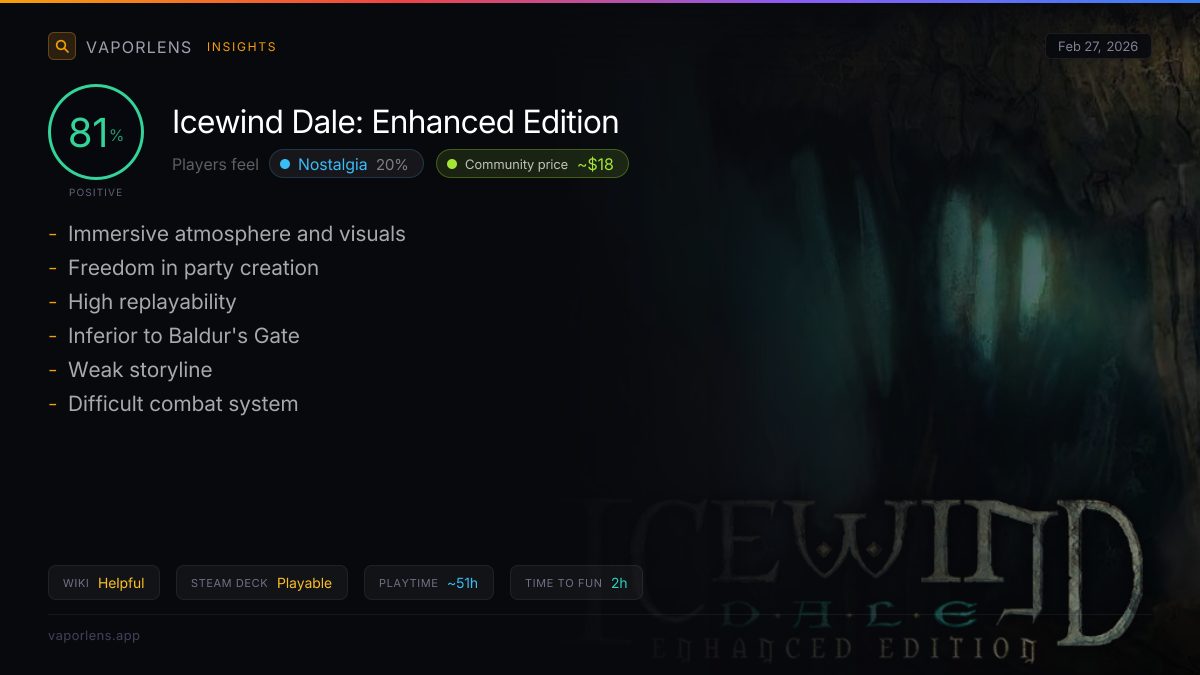The image size is (1200, 675).
Task: Click the Feb 27, 2026 date badge
Action: click(x=1098, y=47)
